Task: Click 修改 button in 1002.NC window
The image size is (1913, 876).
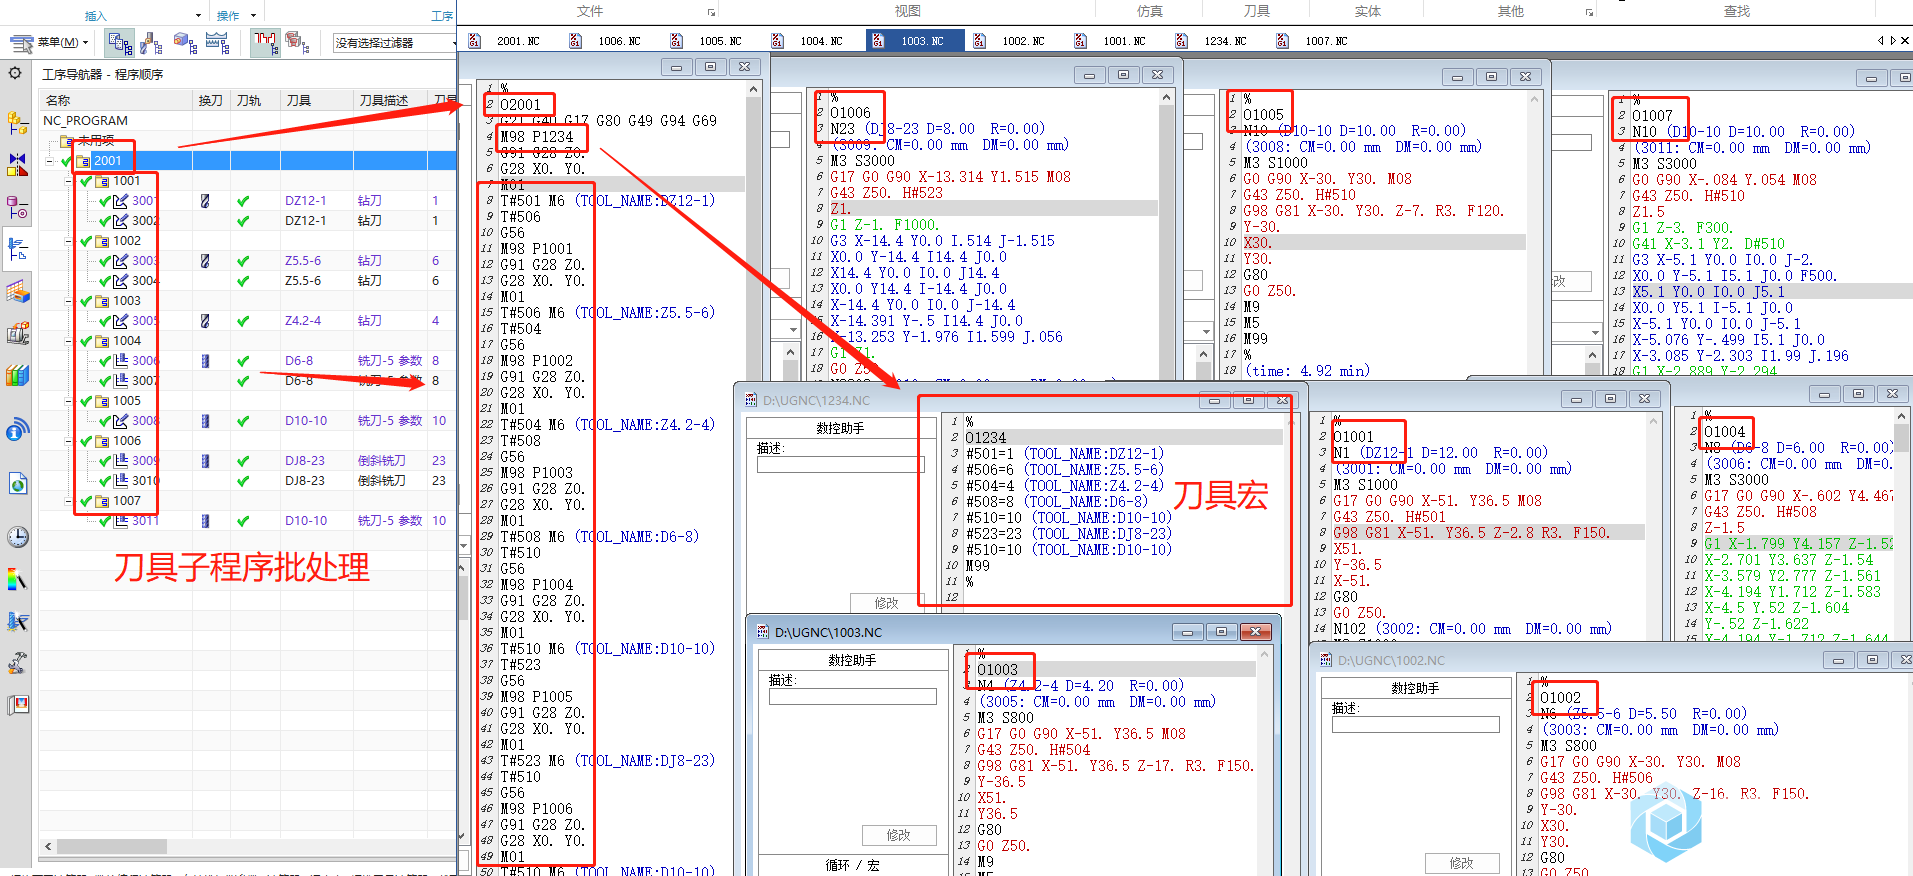Action: (1462, 863)
